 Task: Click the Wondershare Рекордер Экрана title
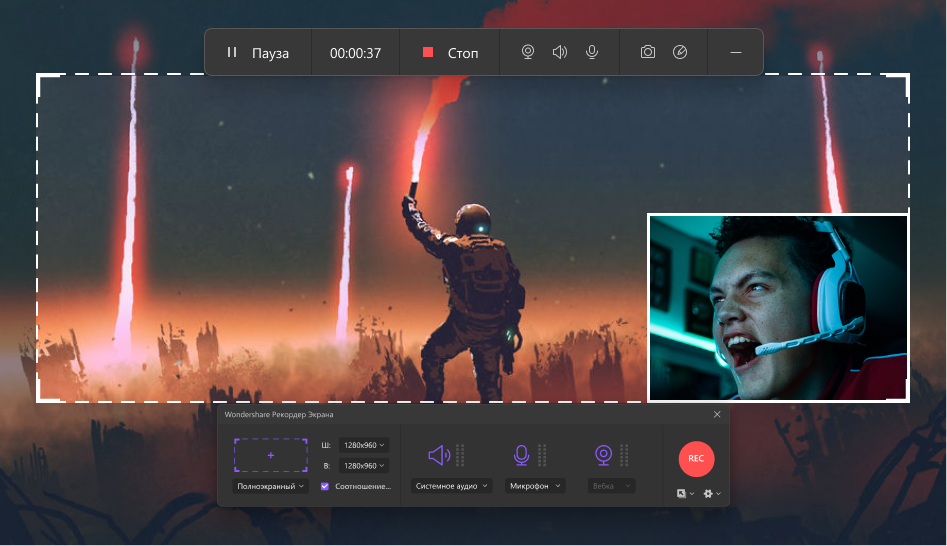tap(279, 414)
